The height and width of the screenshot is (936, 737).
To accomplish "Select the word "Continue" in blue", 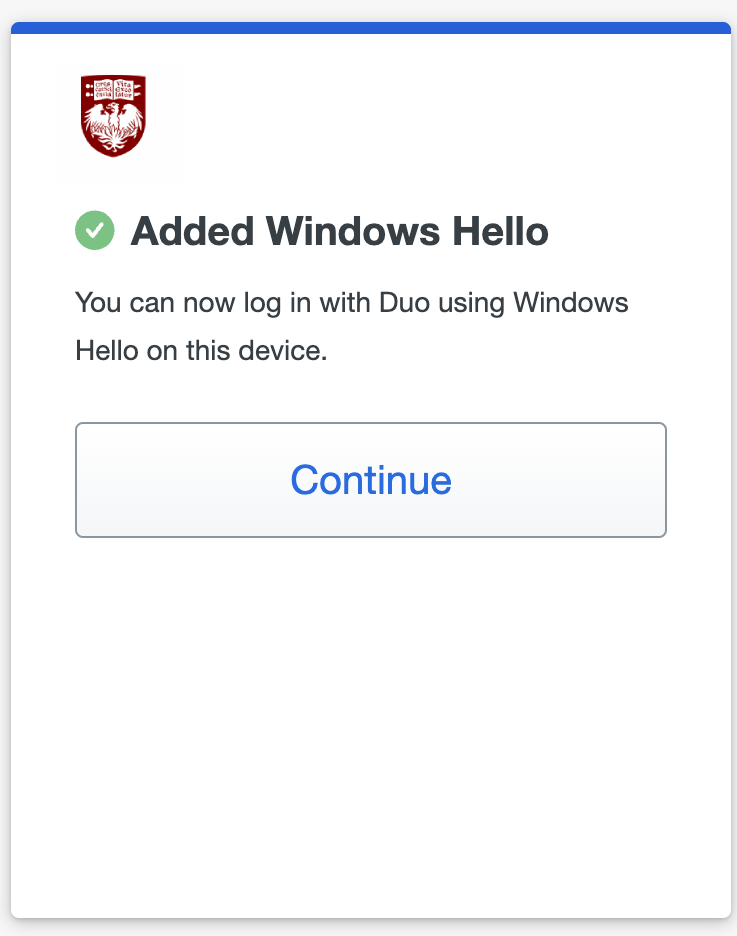I will [x=371, y=480].
